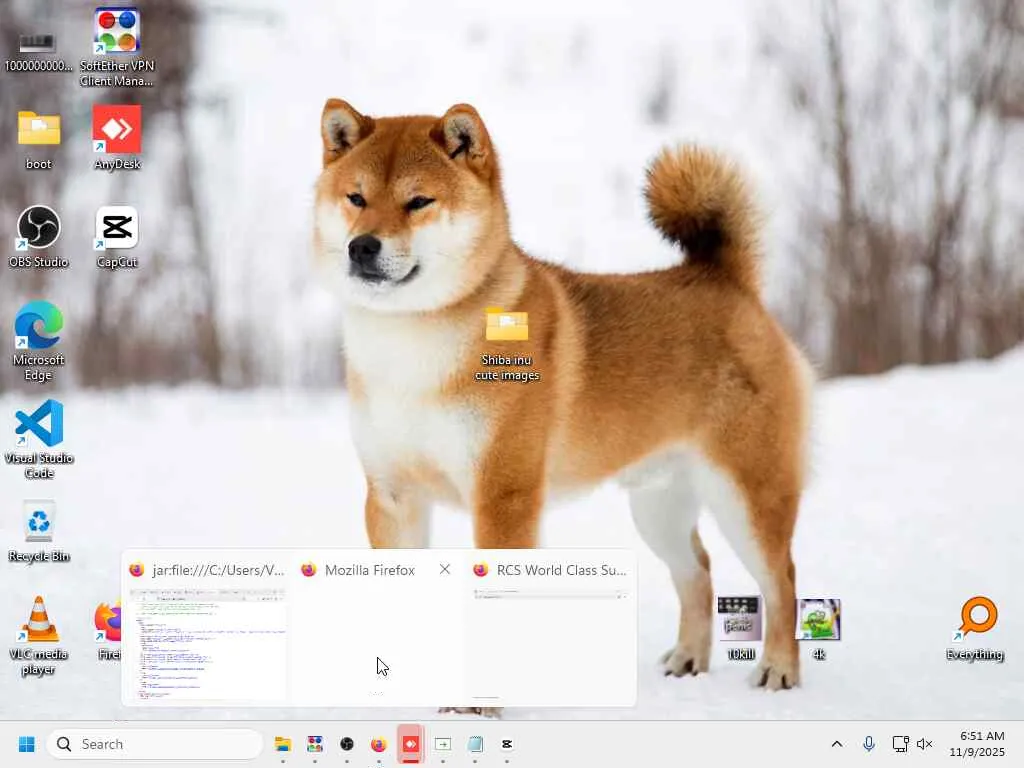This screenshot has height=768, width=1024.
Task: Select the 1000000000... file icon on desktop
Action: pos(39,51)
